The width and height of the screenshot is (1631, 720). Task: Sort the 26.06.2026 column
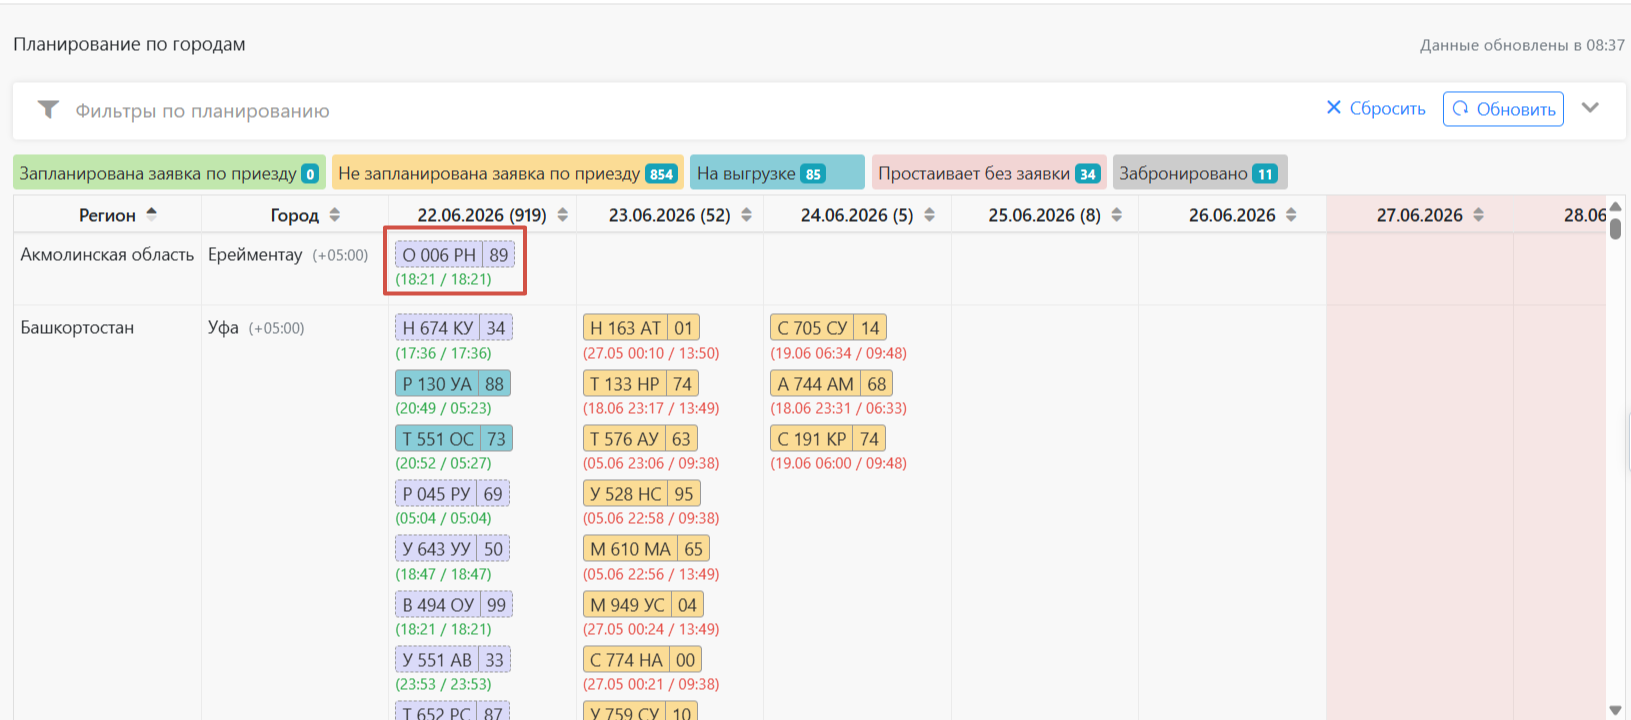click(x=1291, y=215)
